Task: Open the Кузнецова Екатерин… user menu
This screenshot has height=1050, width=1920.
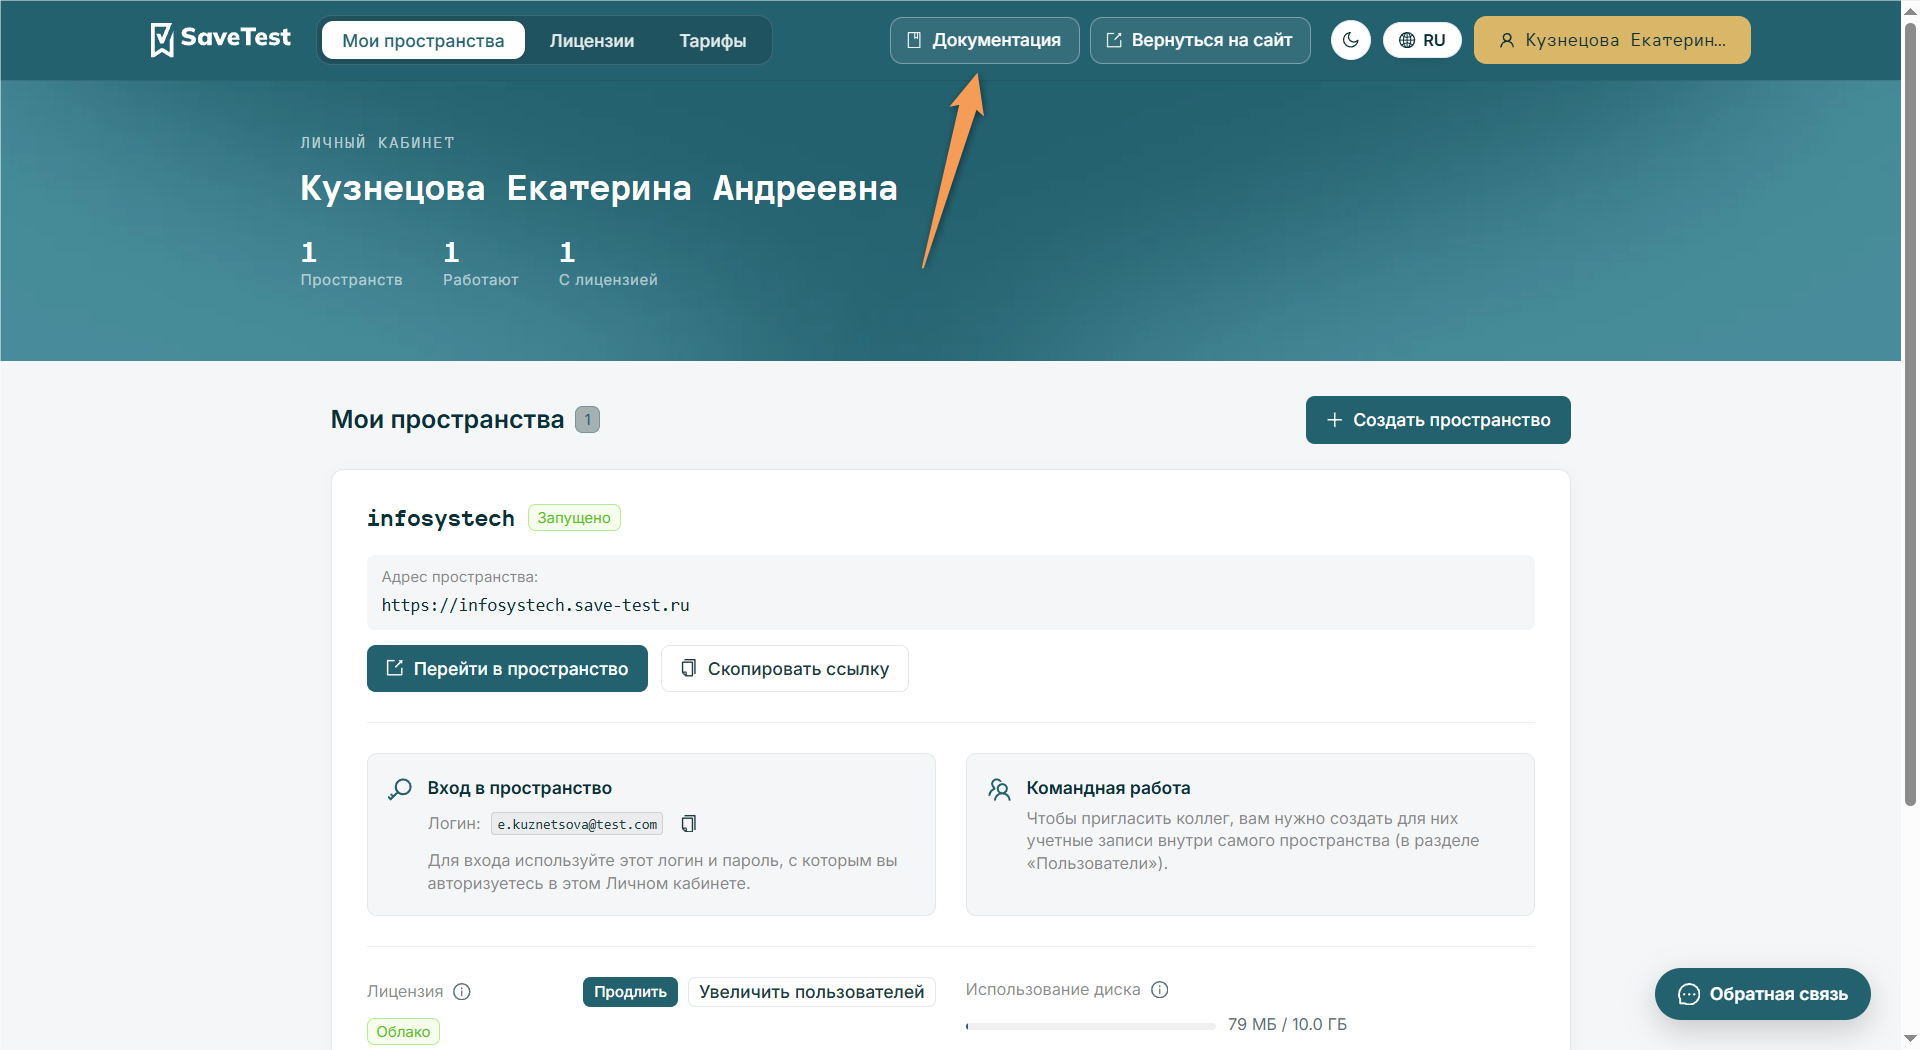Action: coord(1612,40)
